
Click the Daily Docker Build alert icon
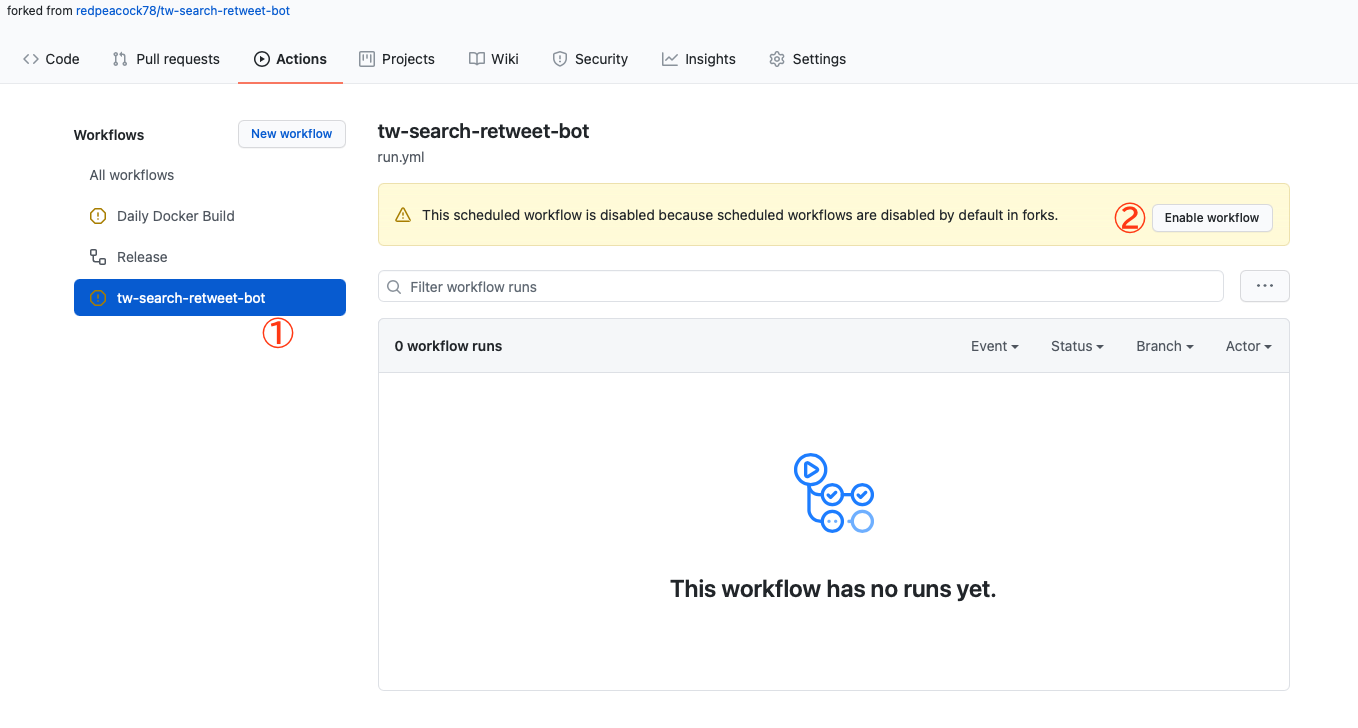point(98,216)
